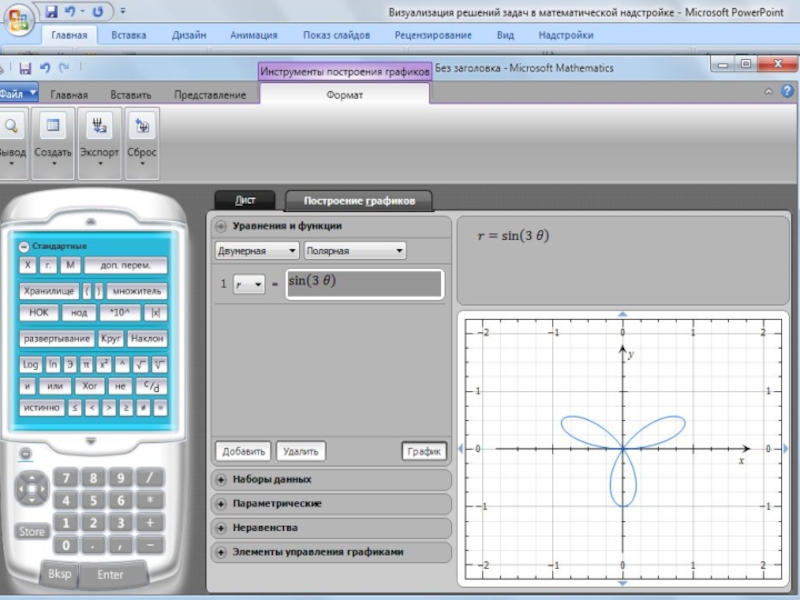Image resolution: width=800 pixels, height=600 pixels.
Task: Pan graph upward with top arrow
Action: 622,314
